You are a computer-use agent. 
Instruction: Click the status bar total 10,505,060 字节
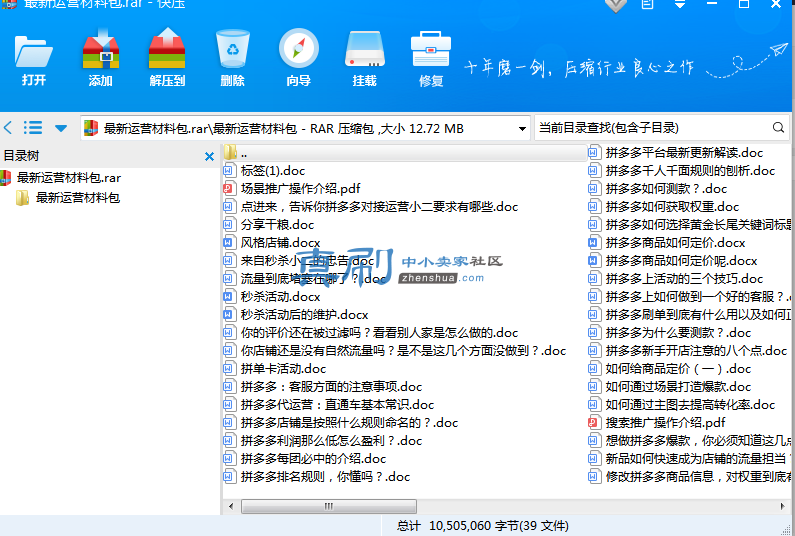[x=482, y=526]
